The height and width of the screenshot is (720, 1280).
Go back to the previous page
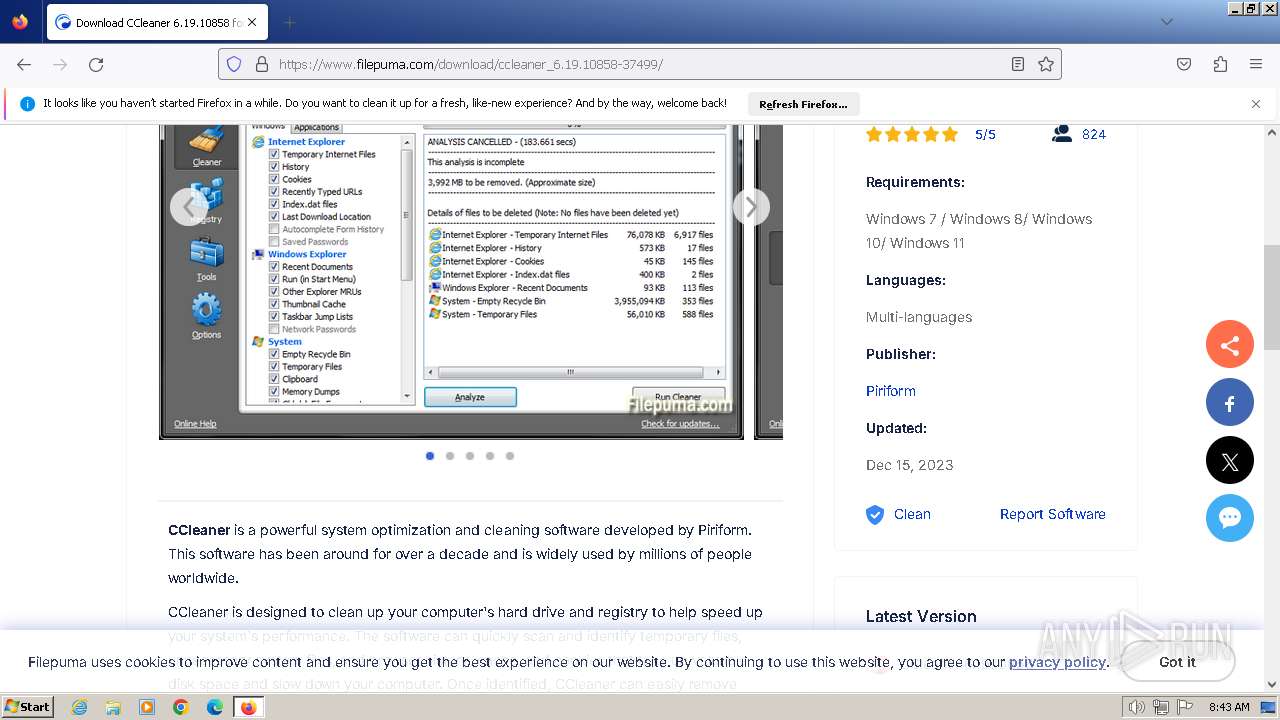click(x=24, y=64)
